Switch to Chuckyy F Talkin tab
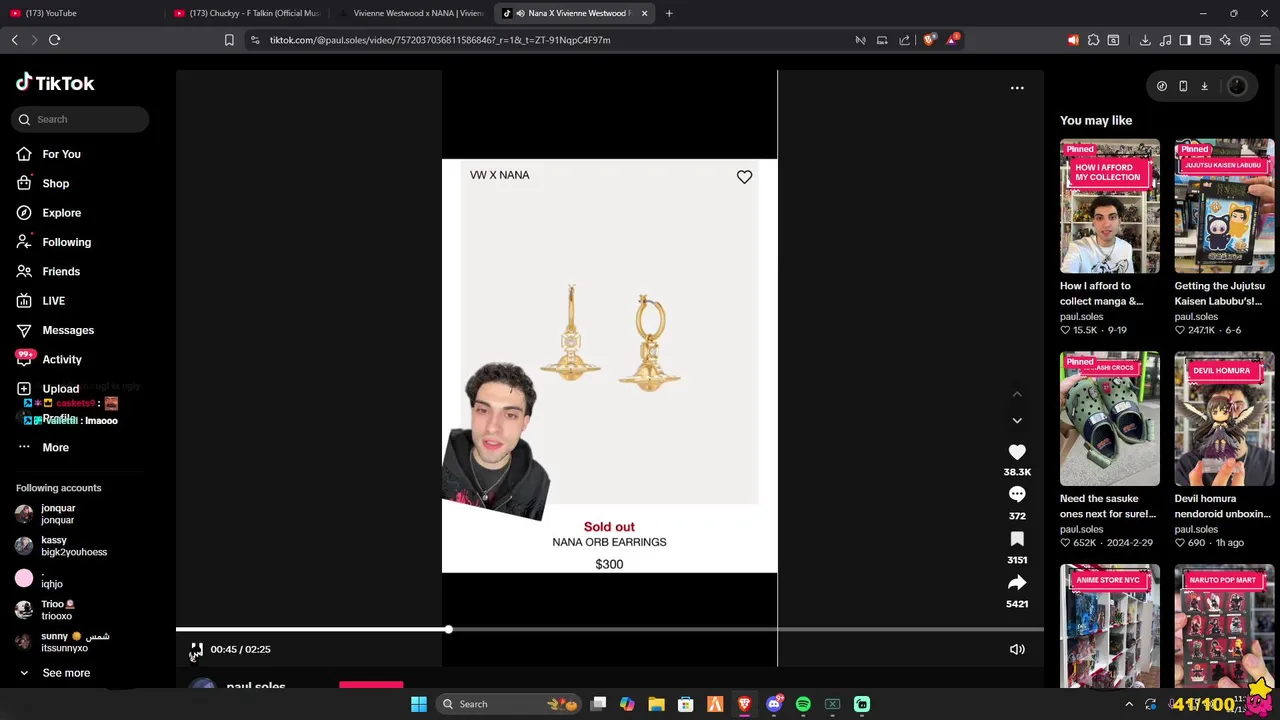1280x720 pixels. (x=246, y=13)
